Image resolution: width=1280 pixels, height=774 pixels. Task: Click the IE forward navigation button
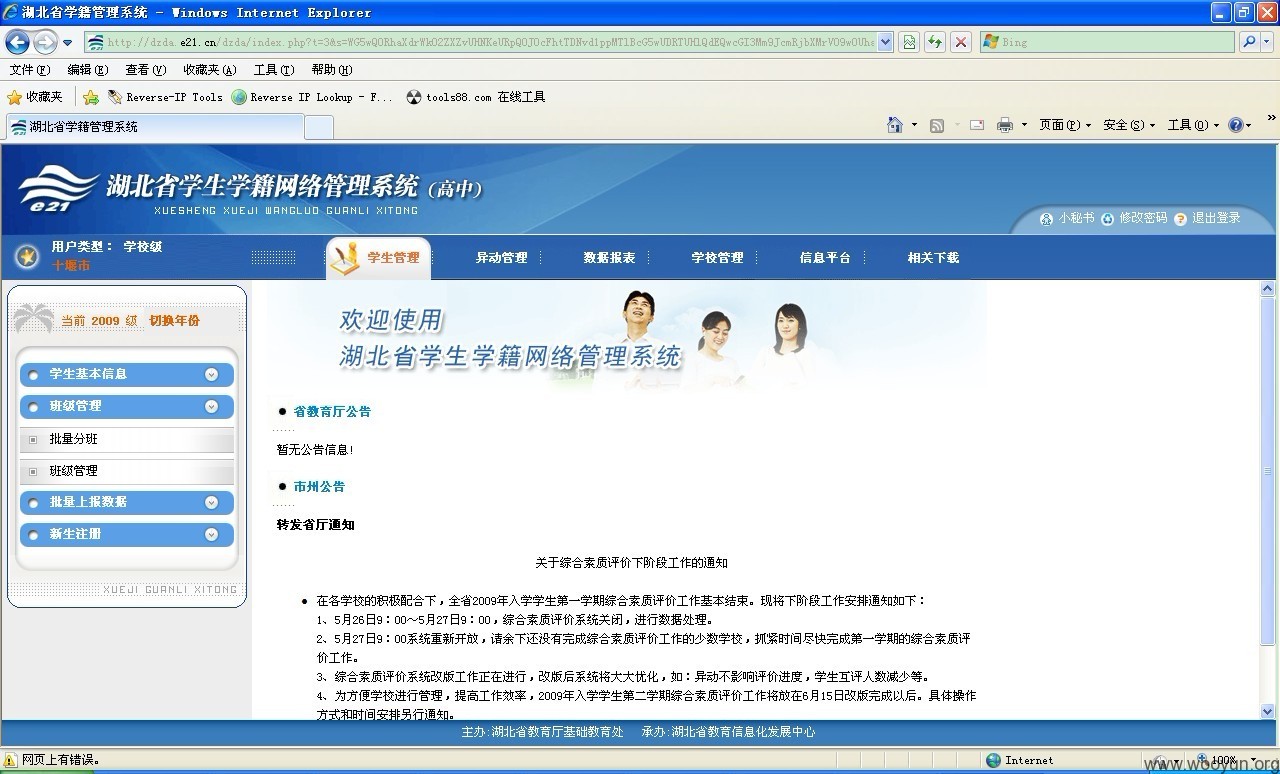click(x=45, y=42)
